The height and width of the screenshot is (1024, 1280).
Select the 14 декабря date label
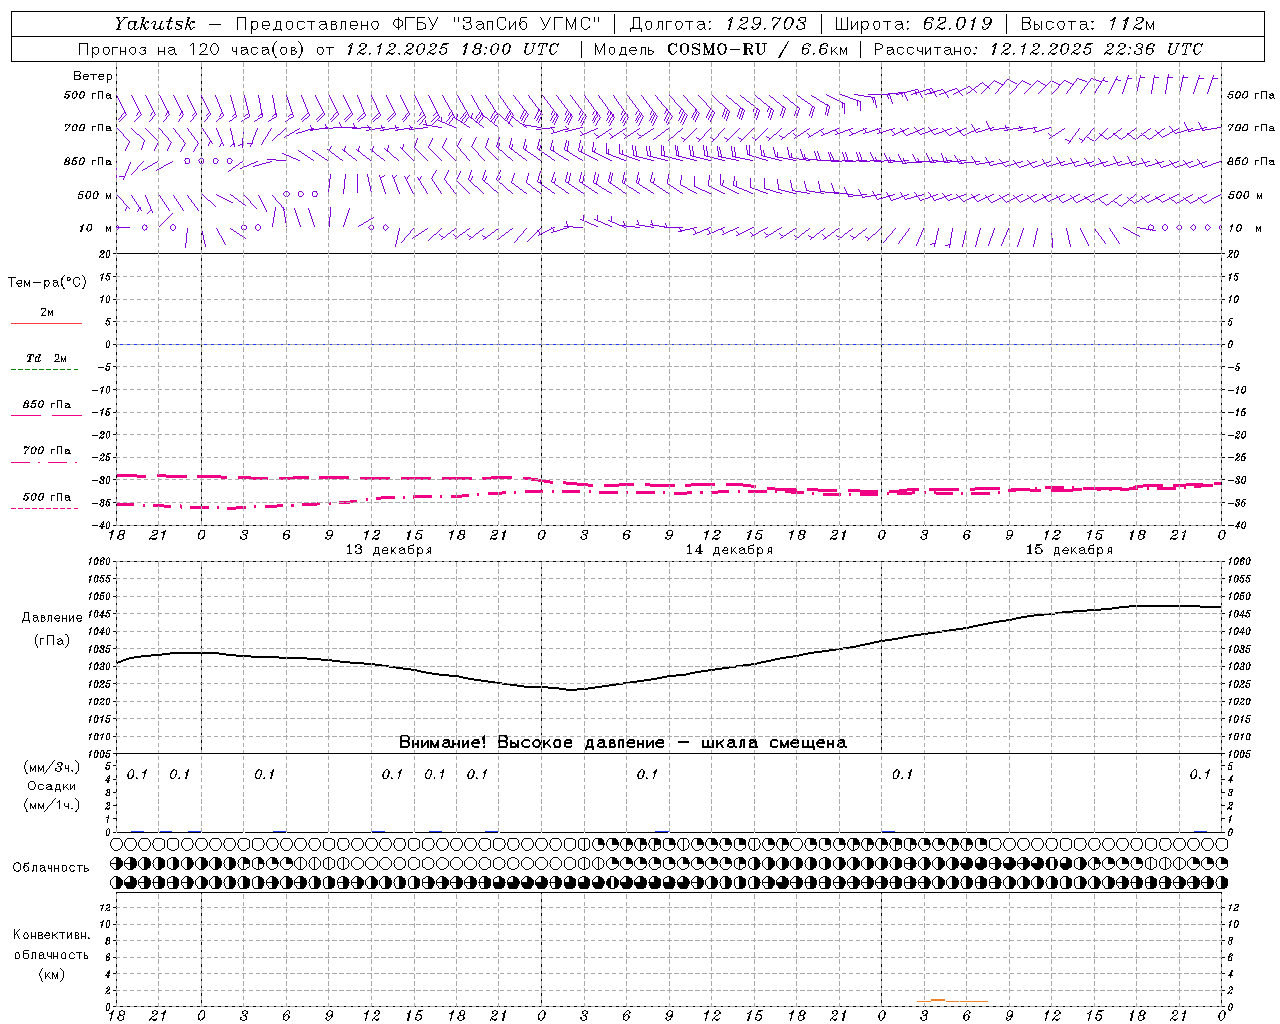[729, 550]
